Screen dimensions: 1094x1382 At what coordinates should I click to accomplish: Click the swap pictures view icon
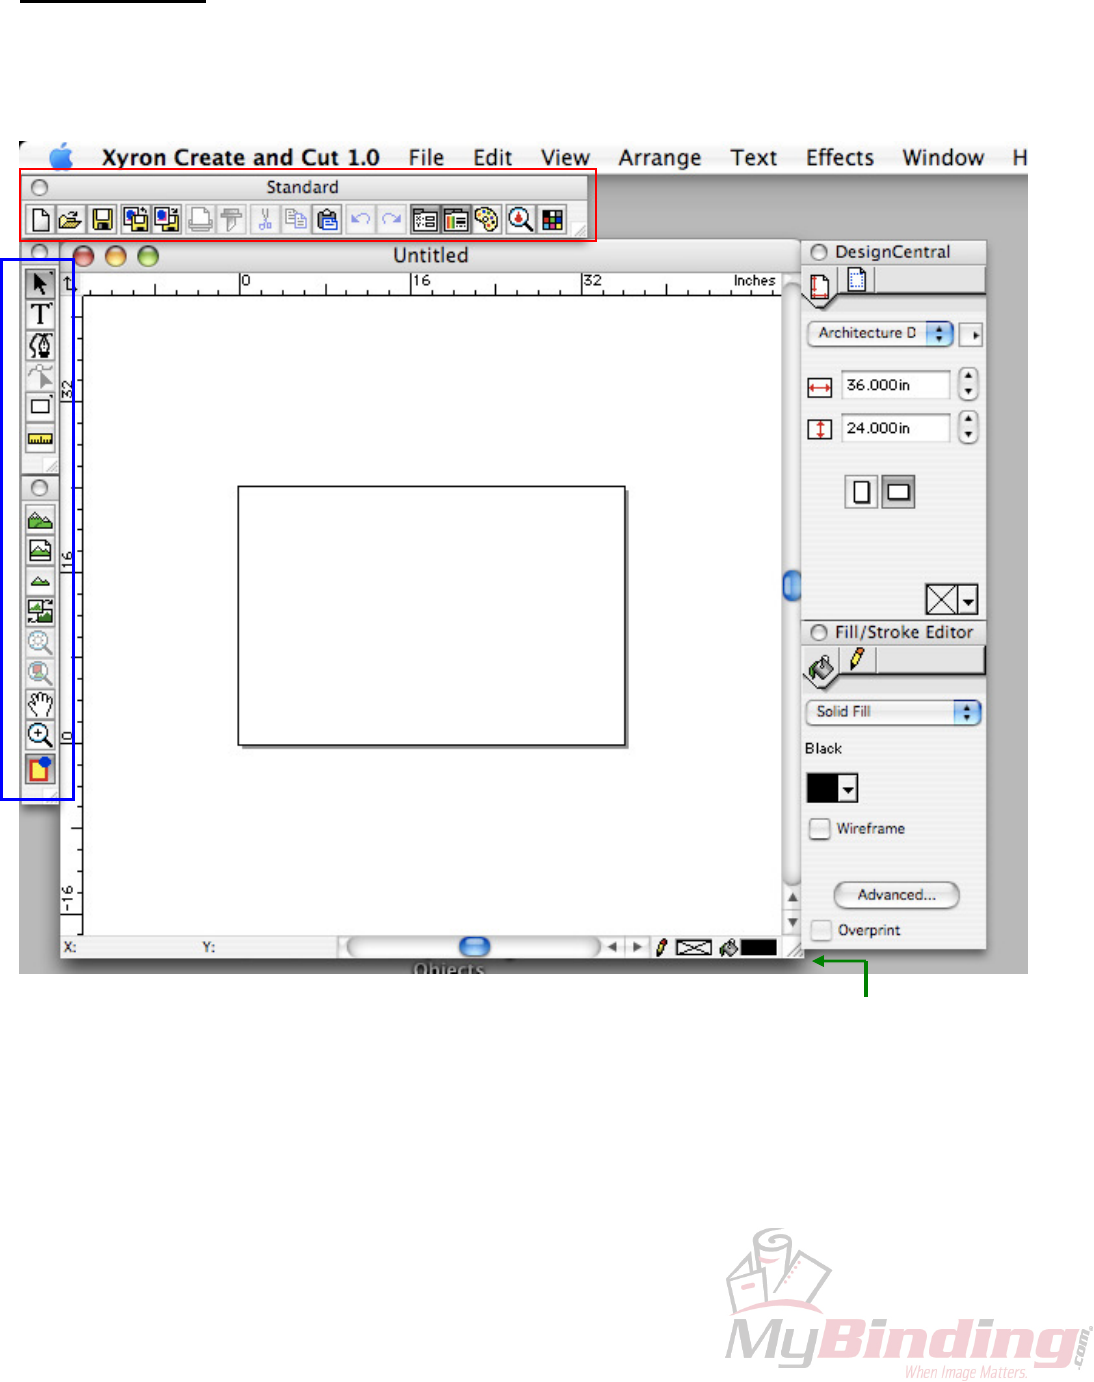point(40,612)
